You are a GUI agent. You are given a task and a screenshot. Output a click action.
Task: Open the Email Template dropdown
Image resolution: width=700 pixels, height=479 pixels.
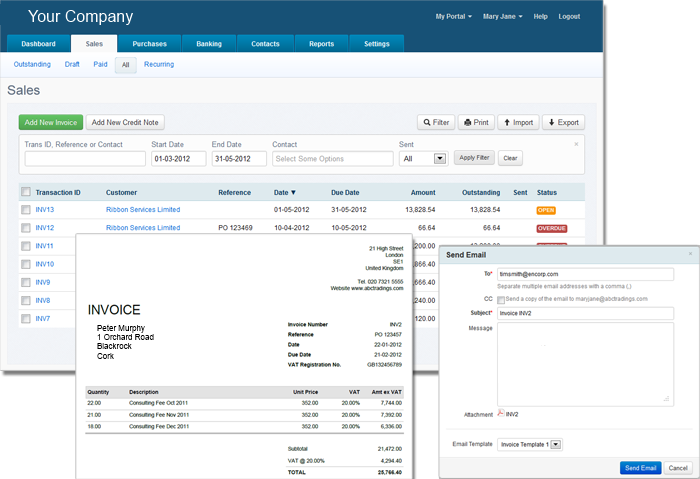pos(555,444)
